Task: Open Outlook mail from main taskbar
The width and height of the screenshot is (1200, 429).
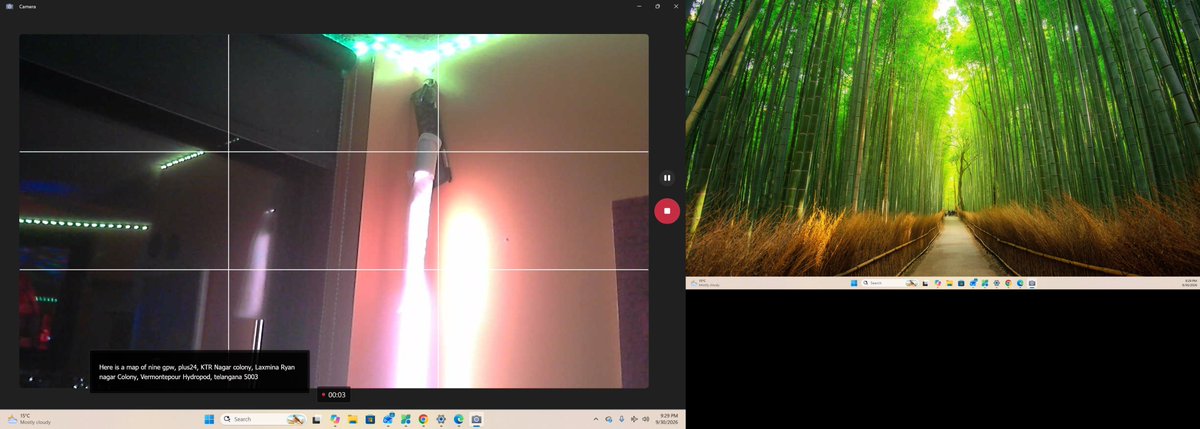Action: click(388, 419)
